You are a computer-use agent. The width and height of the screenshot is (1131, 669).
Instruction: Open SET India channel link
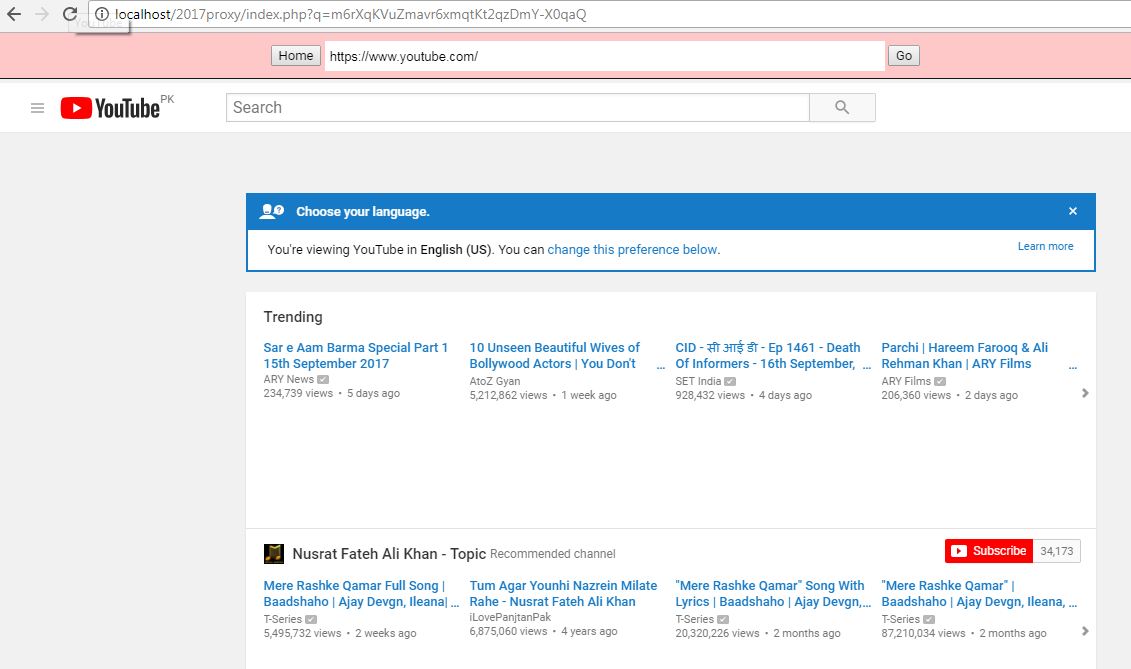[x=697, y=382]
